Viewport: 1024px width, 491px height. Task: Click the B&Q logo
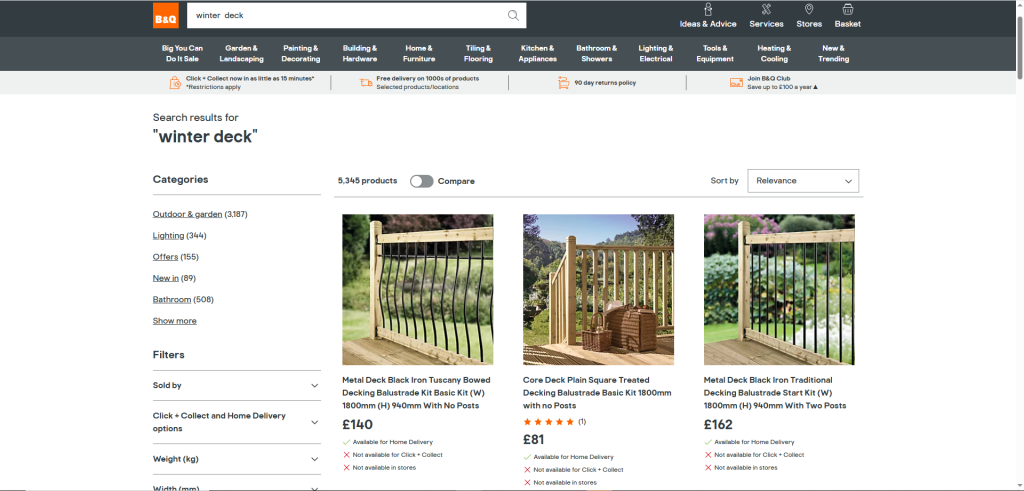coord(166,16)
